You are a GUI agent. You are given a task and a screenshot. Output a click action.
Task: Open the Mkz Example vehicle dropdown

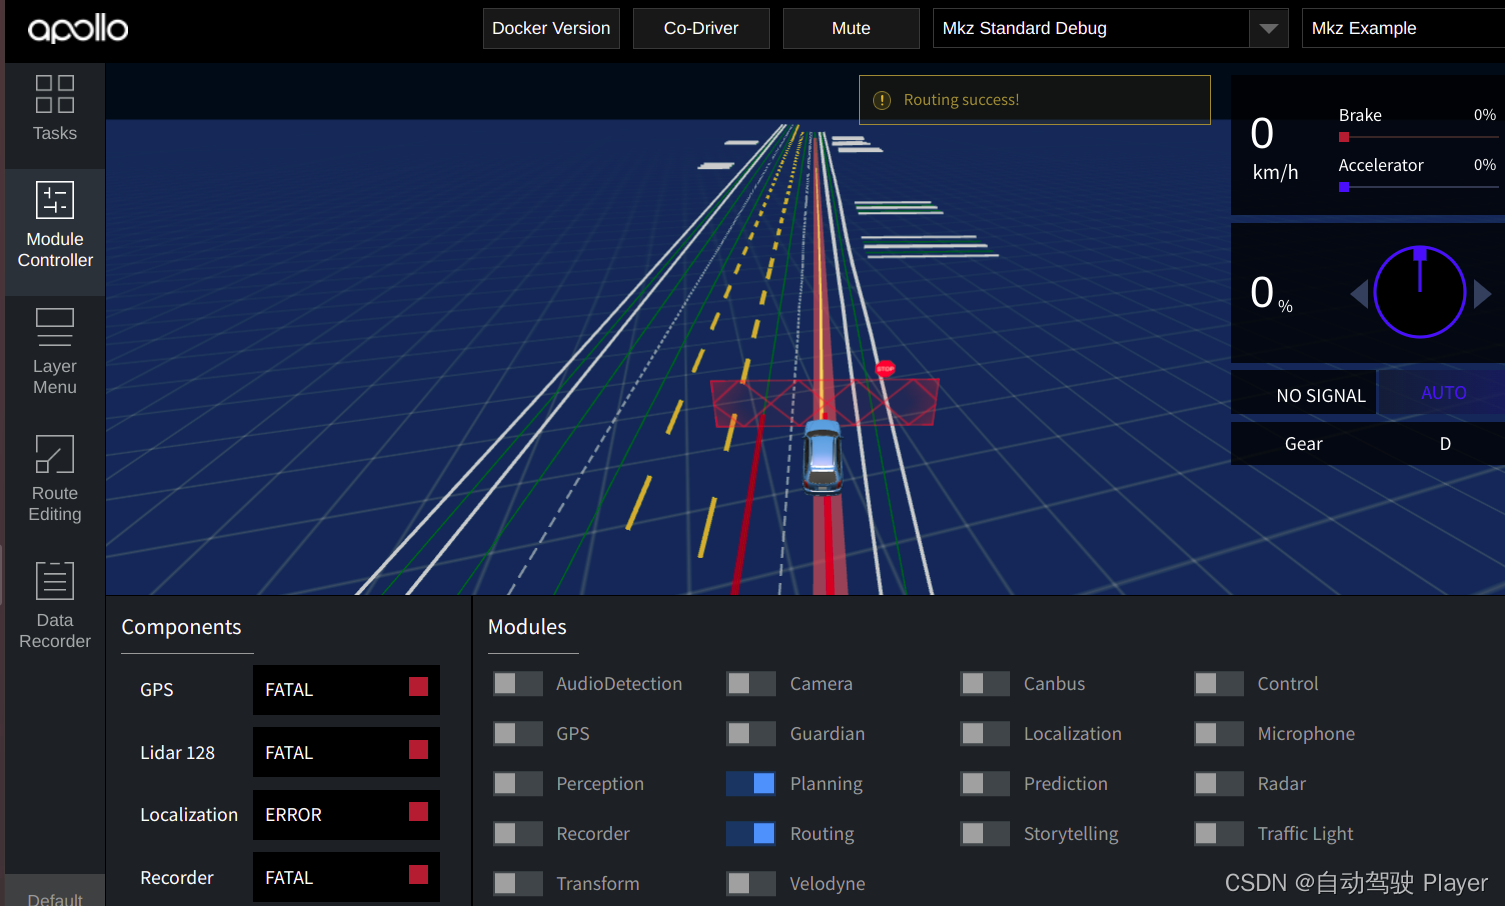[1400, 28]
